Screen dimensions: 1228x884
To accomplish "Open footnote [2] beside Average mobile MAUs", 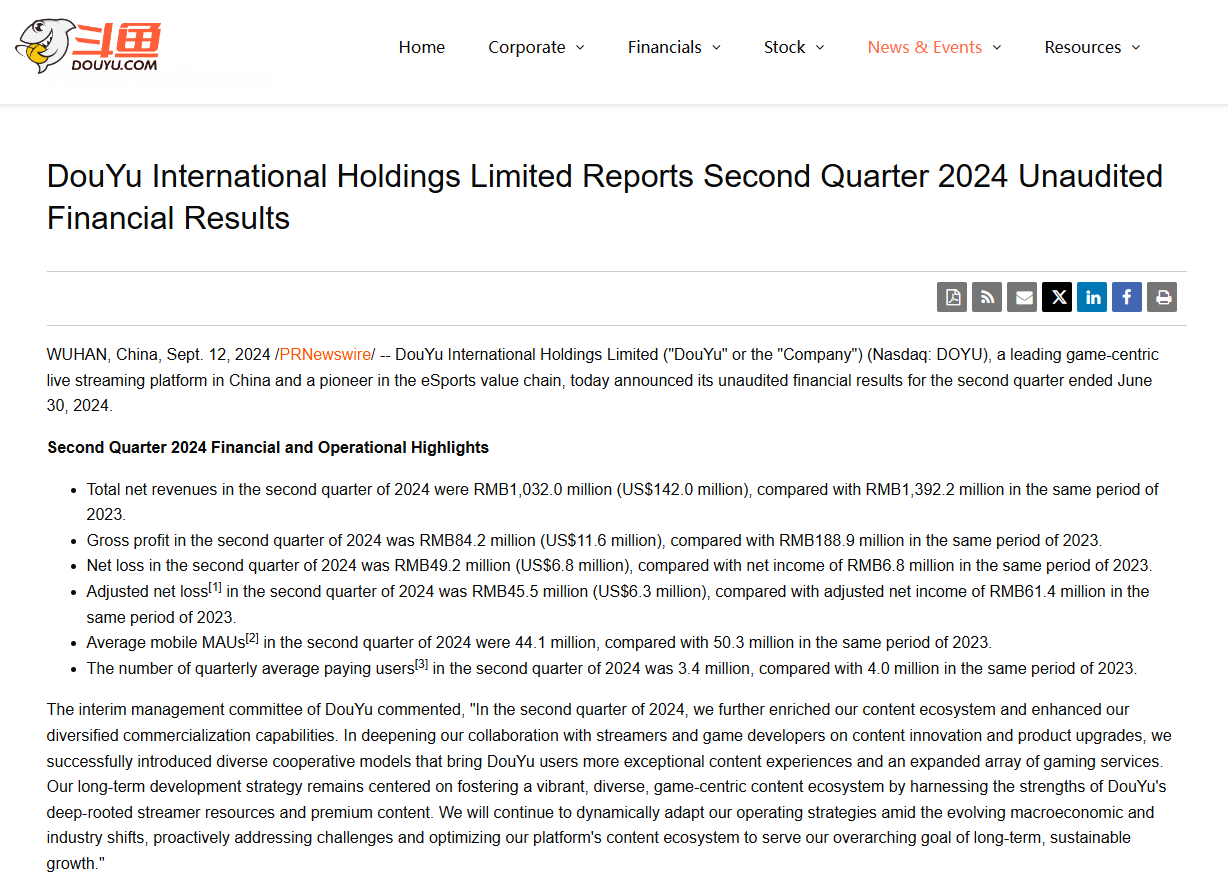I will click(252, 638).
